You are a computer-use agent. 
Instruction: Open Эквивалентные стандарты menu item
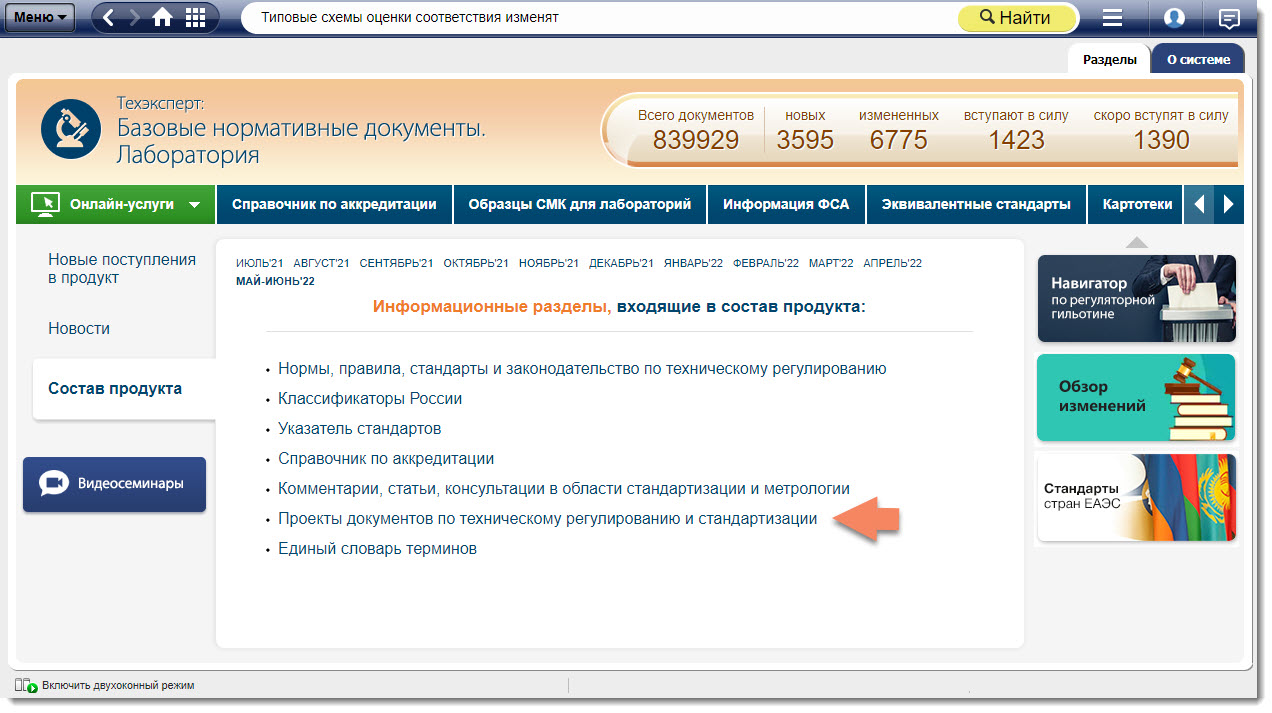tap(976, 204)
